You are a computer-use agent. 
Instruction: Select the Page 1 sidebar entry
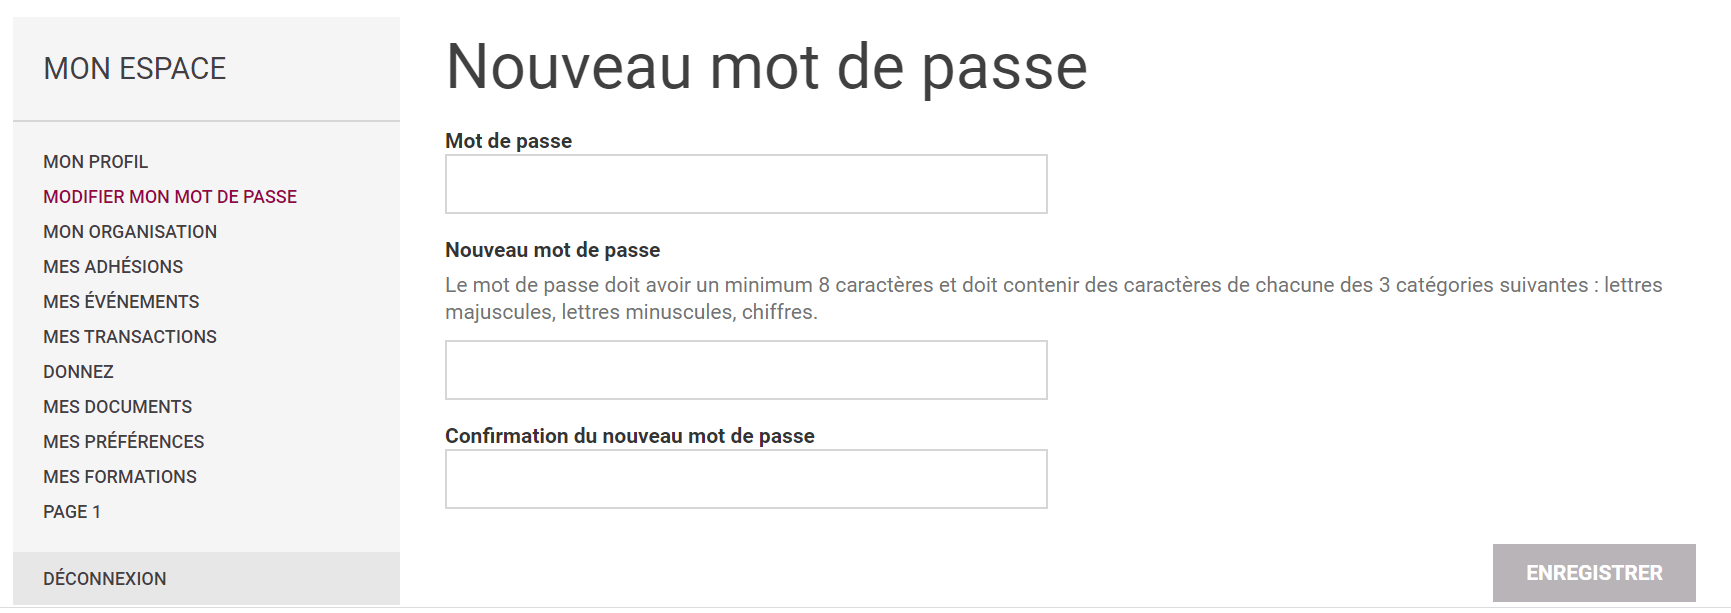72,512
